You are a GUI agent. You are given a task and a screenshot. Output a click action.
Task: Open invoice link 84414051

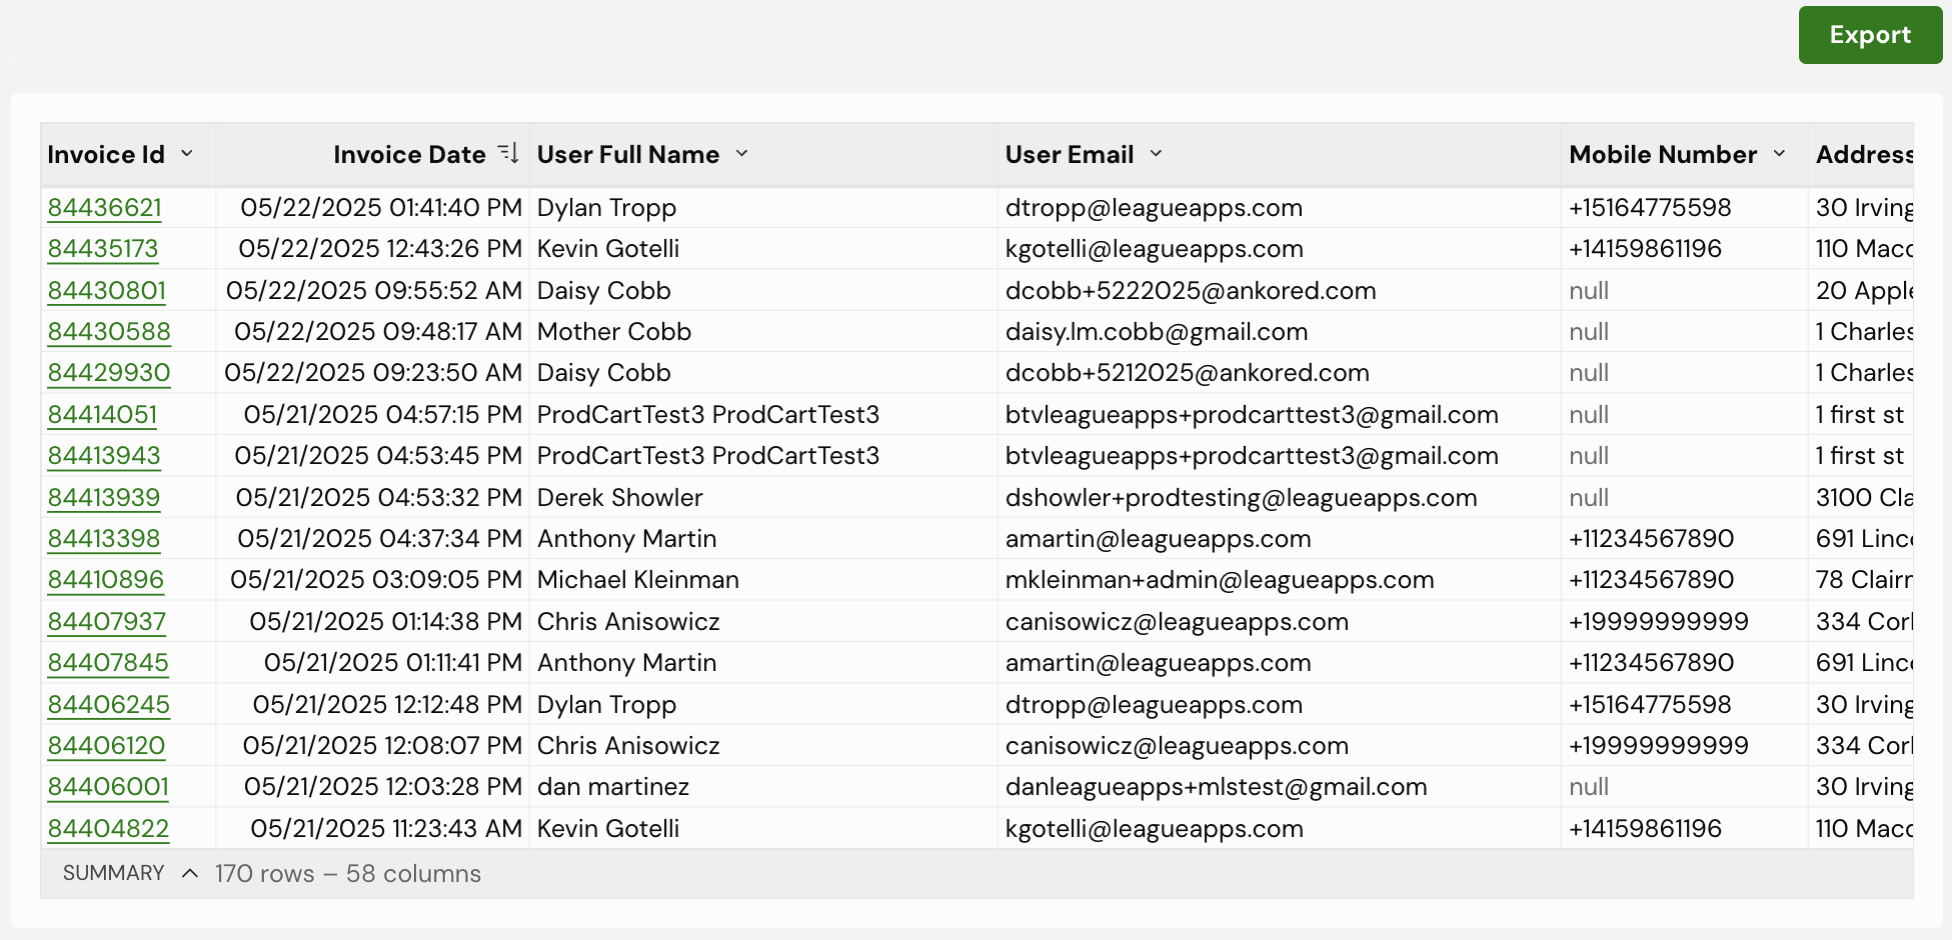[x=102, y=414]
